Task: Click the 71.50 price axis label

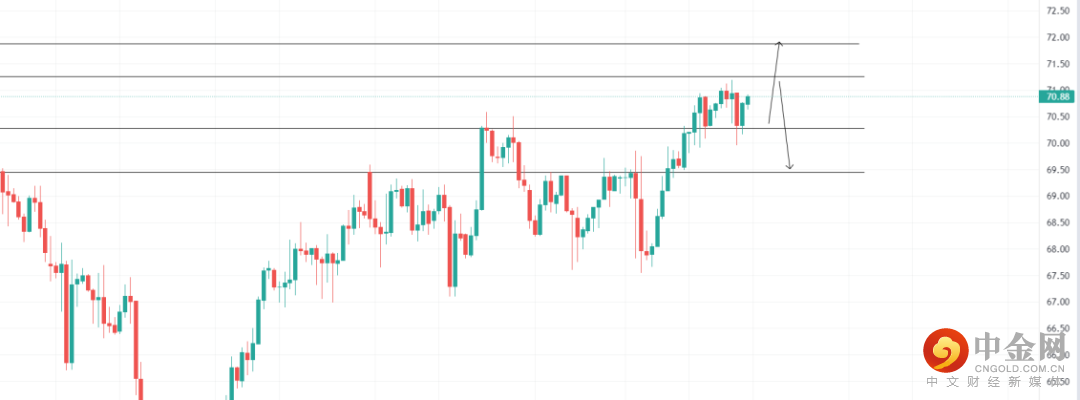Action: (1058, 64)
